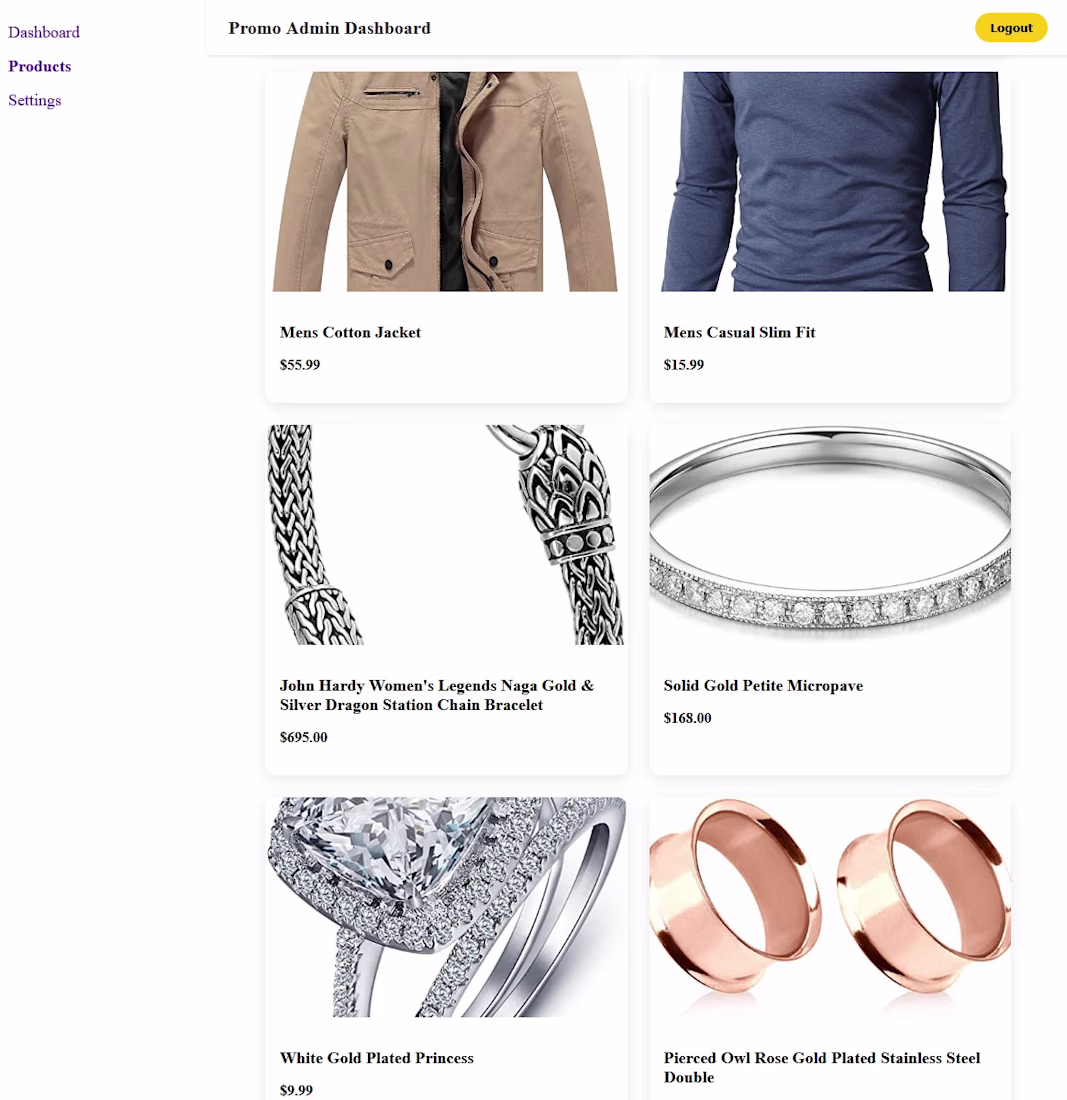Select the rose gold Pierced Owl plugs image

830,907
